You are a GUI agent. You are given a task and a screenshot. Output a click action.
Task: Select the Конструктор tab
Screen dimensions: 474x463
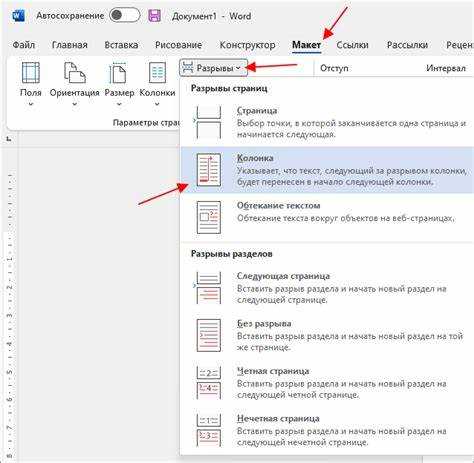247,45
